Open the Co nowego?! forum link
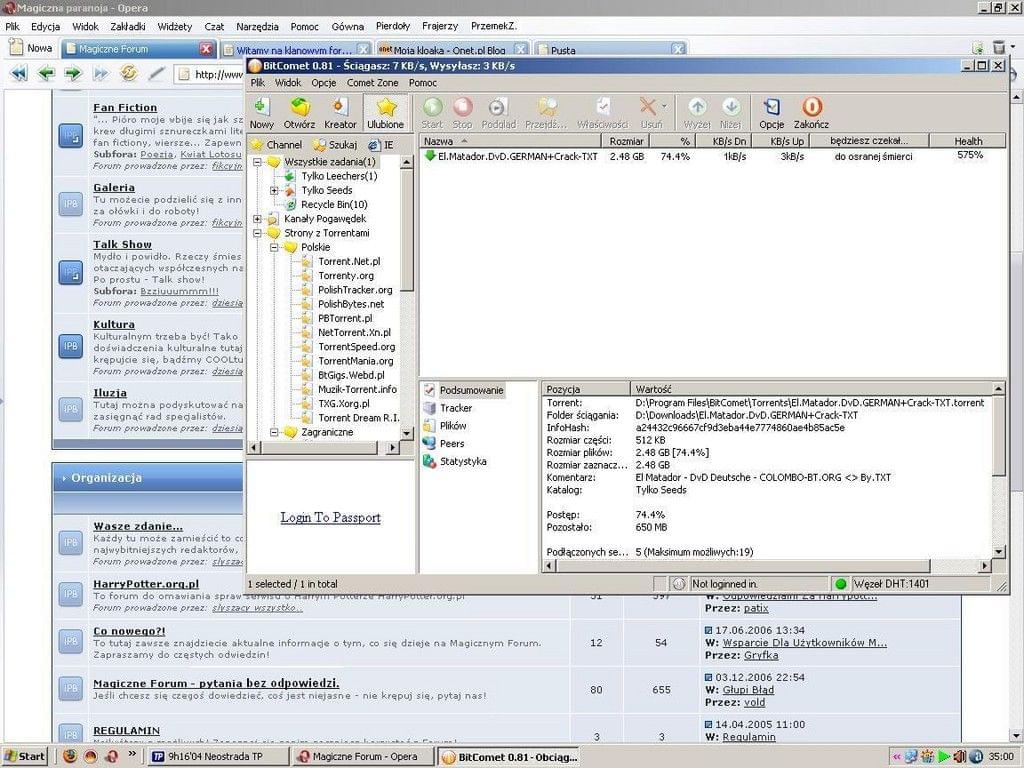This screenshot has height=768, width=1024. 129,632
